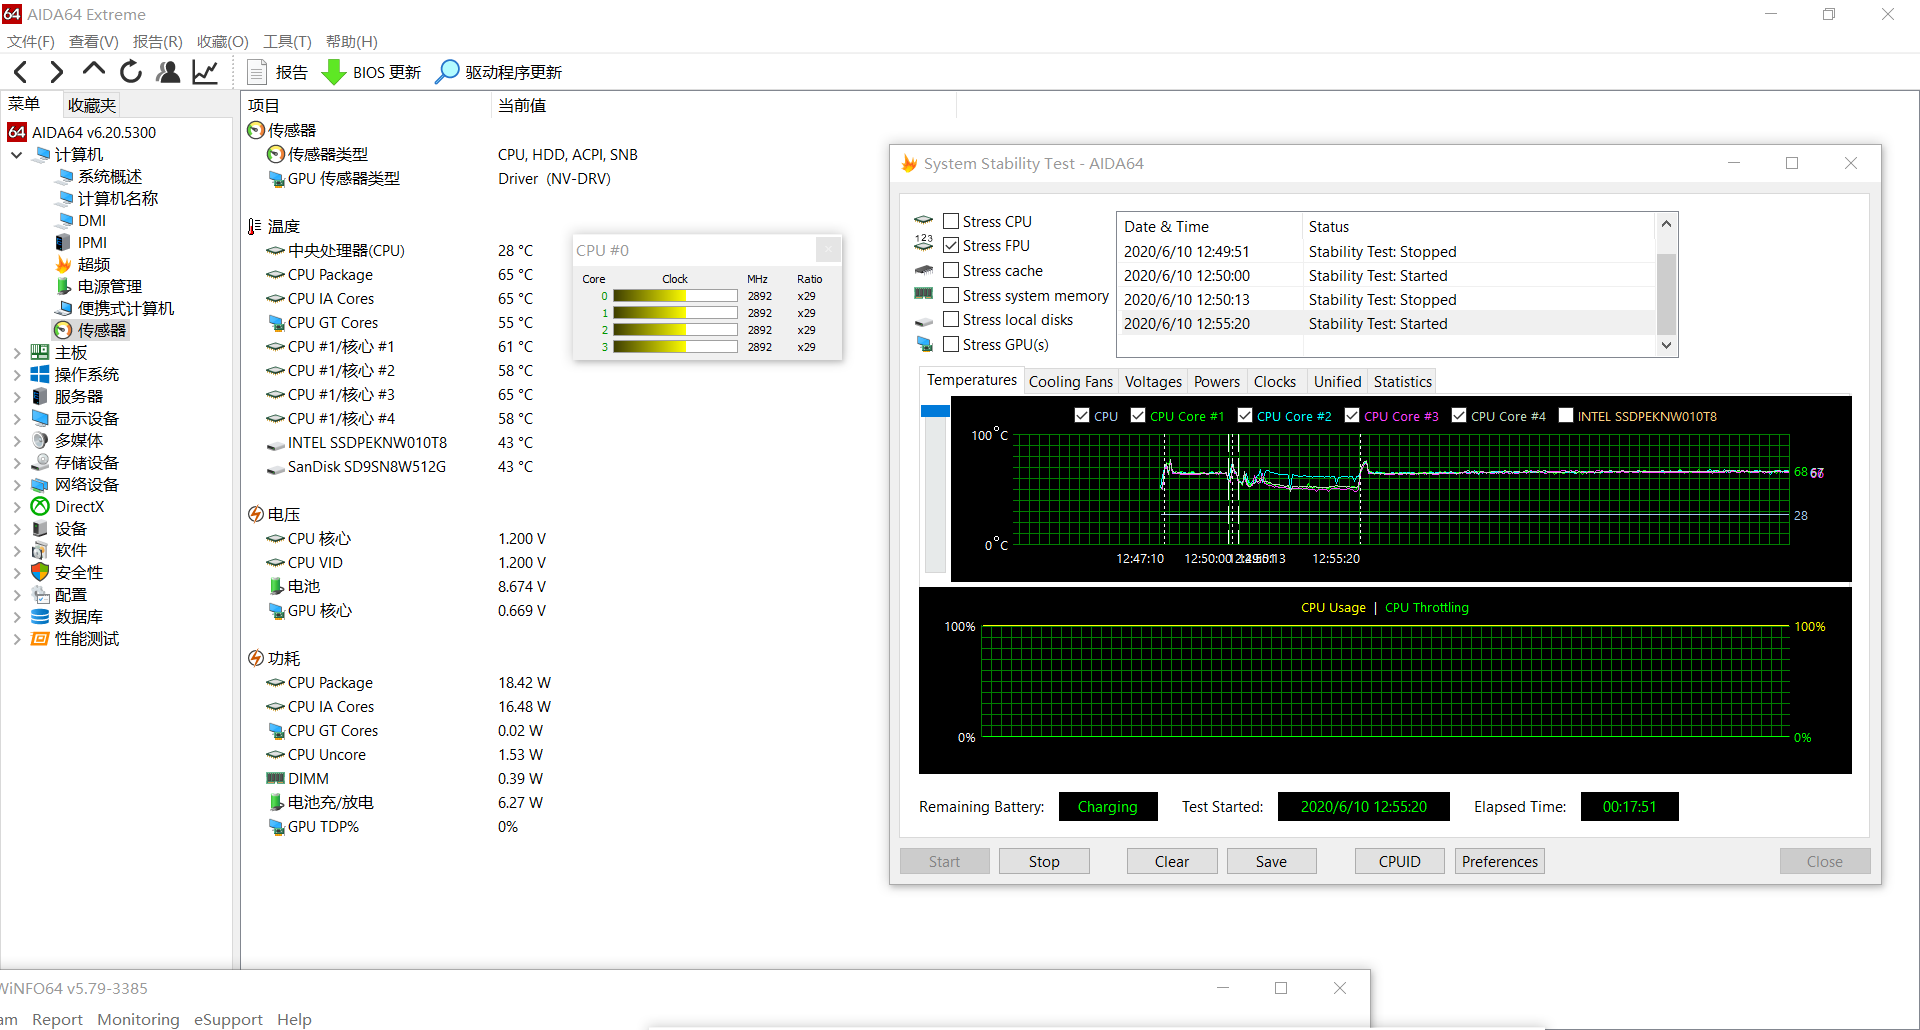The image size is (1920, 1030).
Task: Toggle the CPU Core #1 graph checkbox
Action: 1138,416
